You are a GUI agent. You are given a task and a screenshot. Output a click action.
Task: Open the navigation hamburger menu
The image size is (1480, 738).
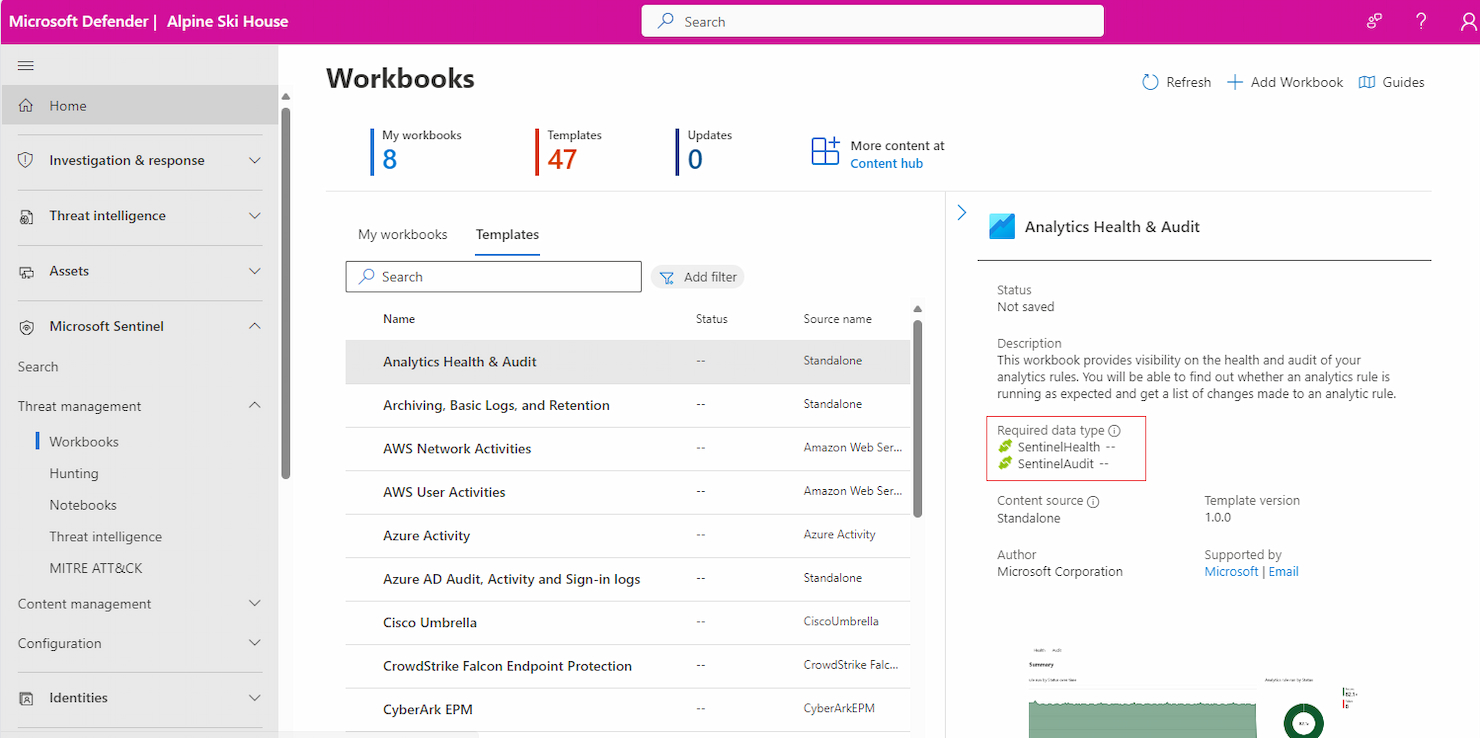(25, 65)
